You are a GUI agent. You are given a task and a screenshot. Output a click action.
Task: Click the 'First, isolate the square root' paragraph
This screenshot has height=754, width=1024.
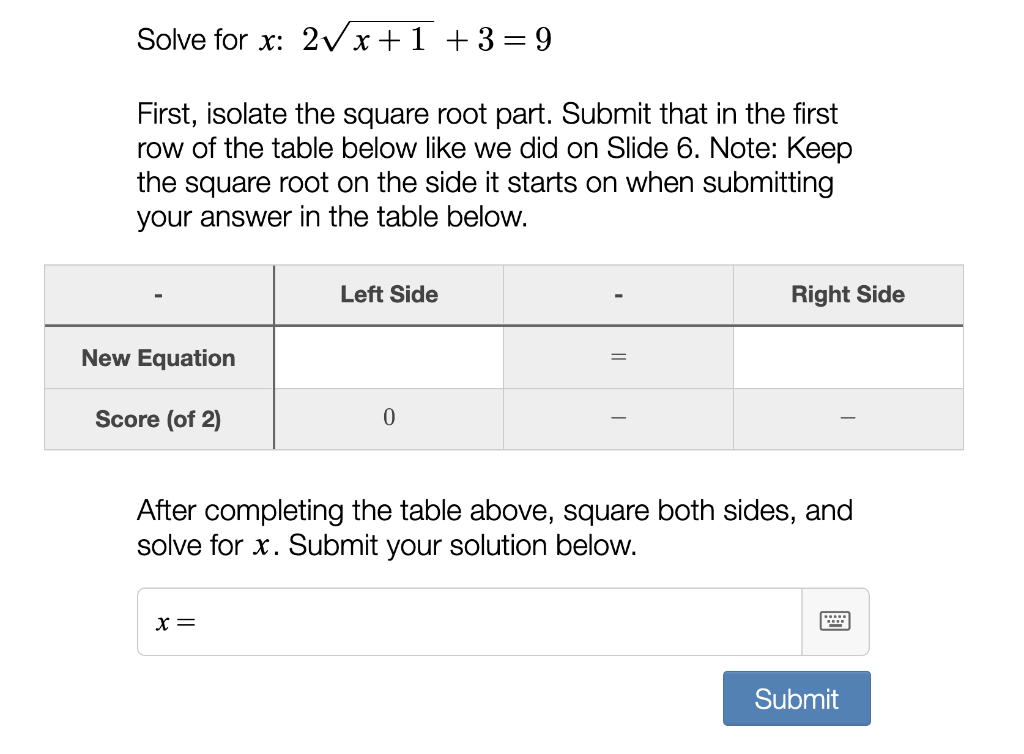point(494,165)
